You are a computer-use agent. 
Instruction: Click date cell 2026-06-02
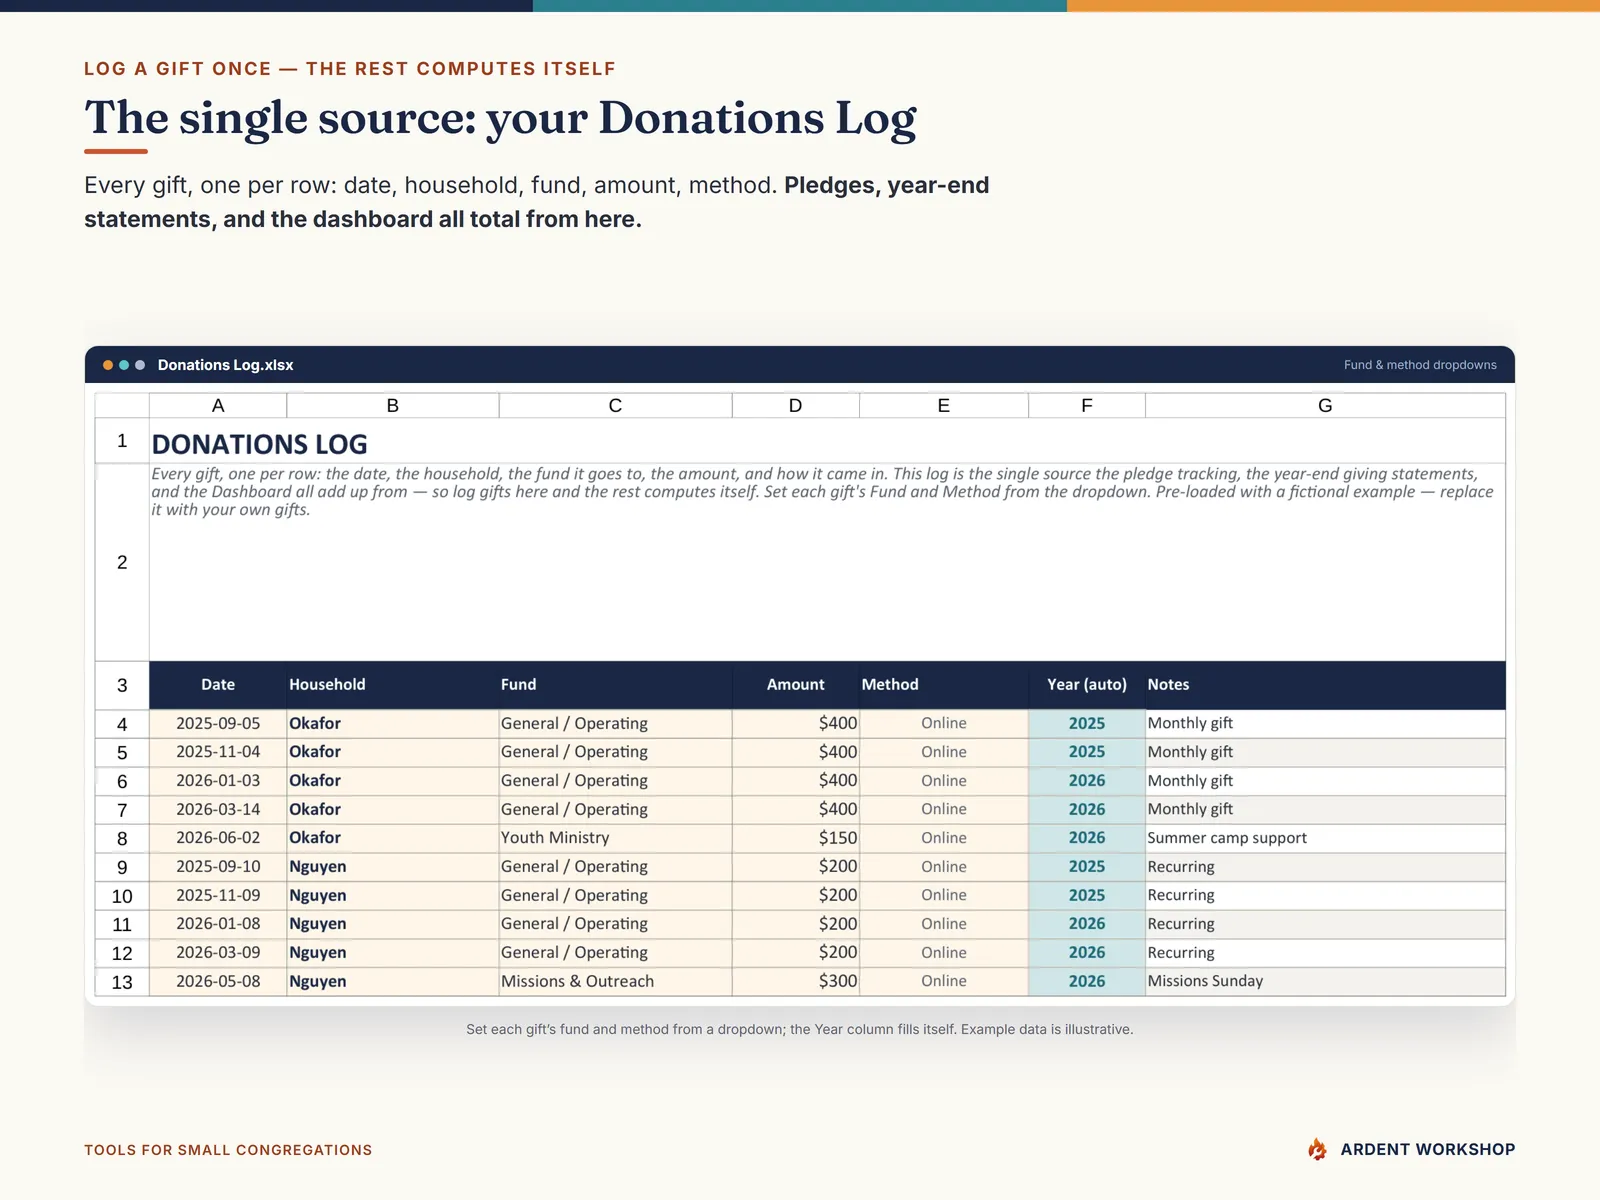[218, 838]
